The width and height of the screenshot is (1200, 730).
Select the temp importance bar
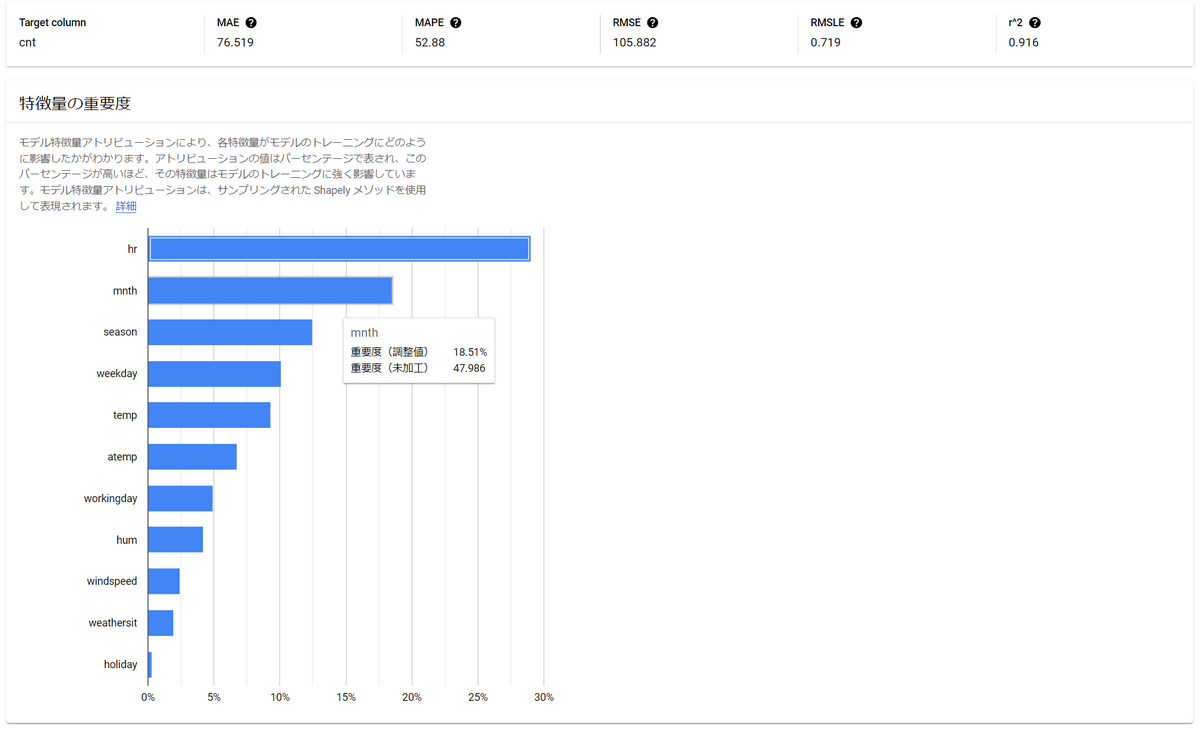pos(209,415)
